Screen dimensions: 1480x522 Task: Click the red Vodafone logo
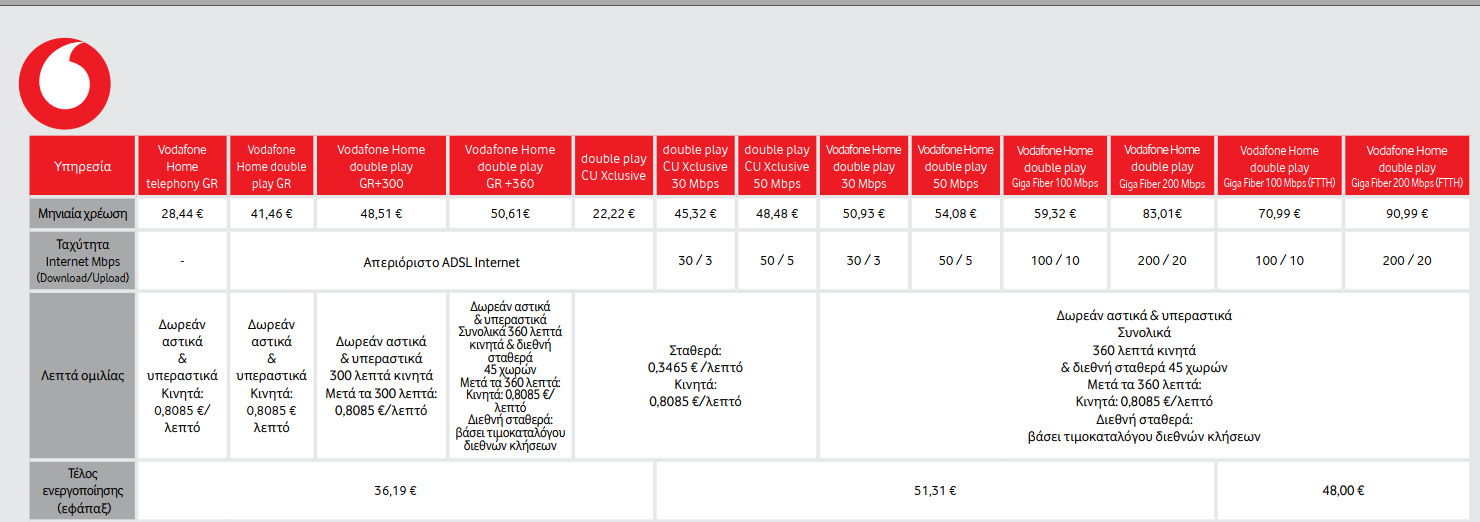(x=65, y=84)
